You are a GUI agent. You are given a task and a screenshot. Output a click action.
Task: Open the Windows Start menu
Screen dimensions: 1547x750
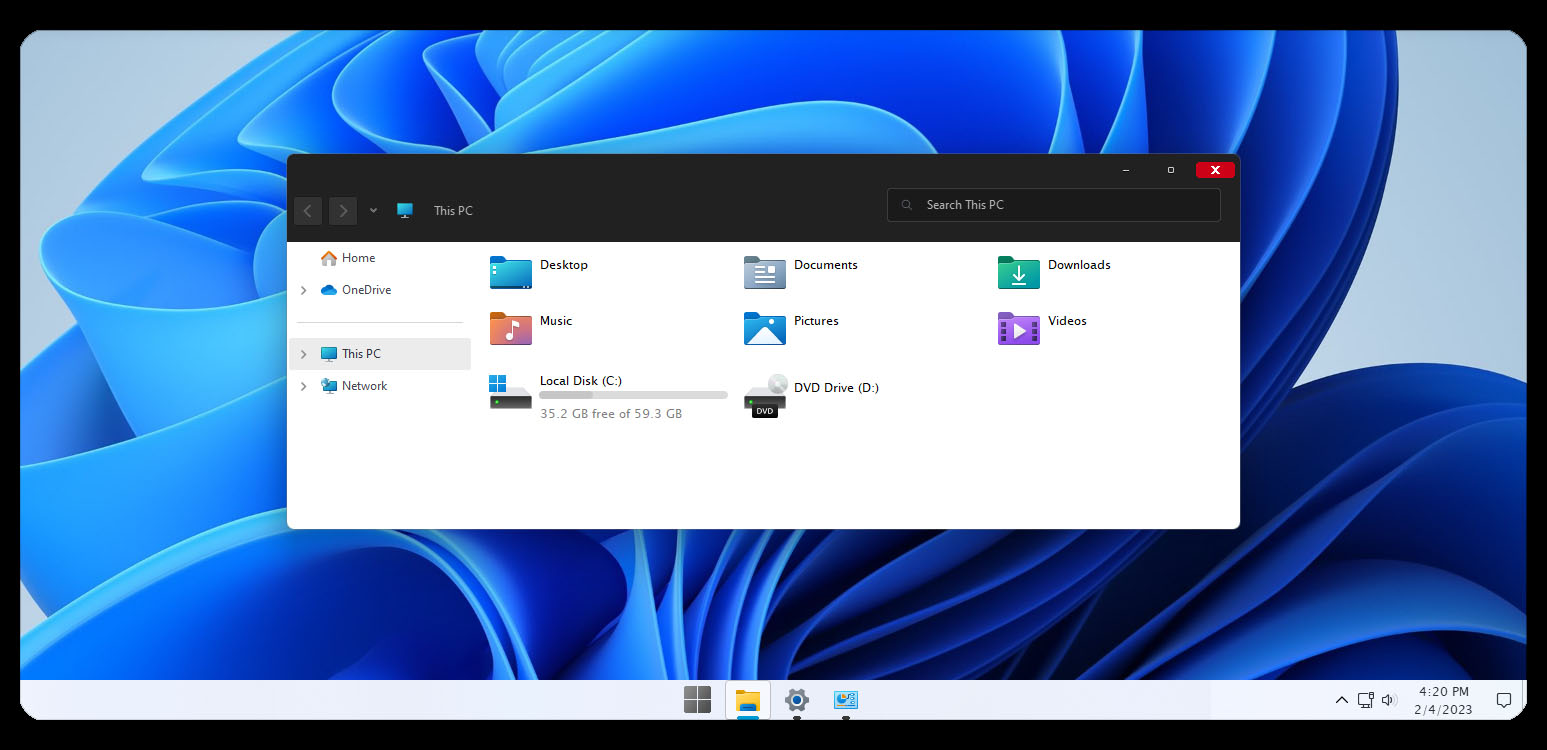(x=697, y=700)
